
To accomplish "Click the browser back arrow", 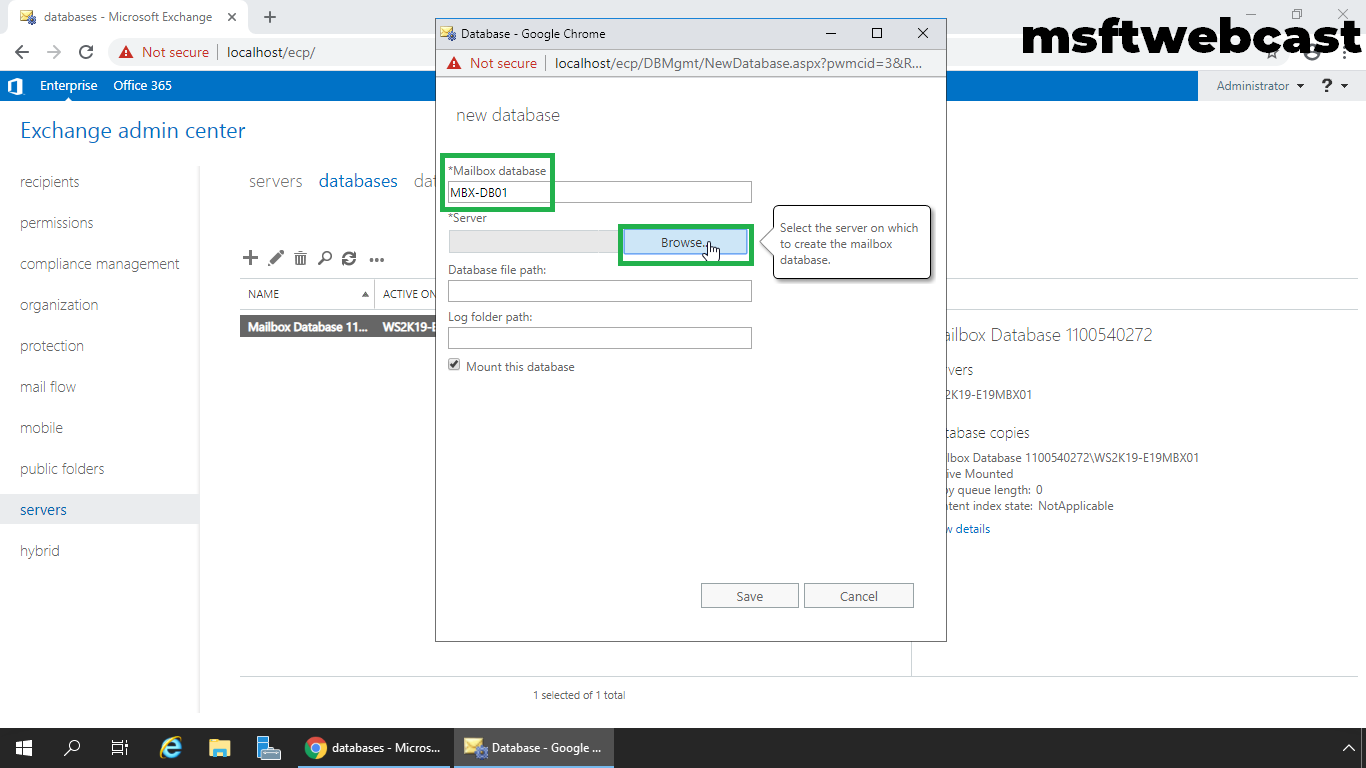I will click(x=21, y=51).
